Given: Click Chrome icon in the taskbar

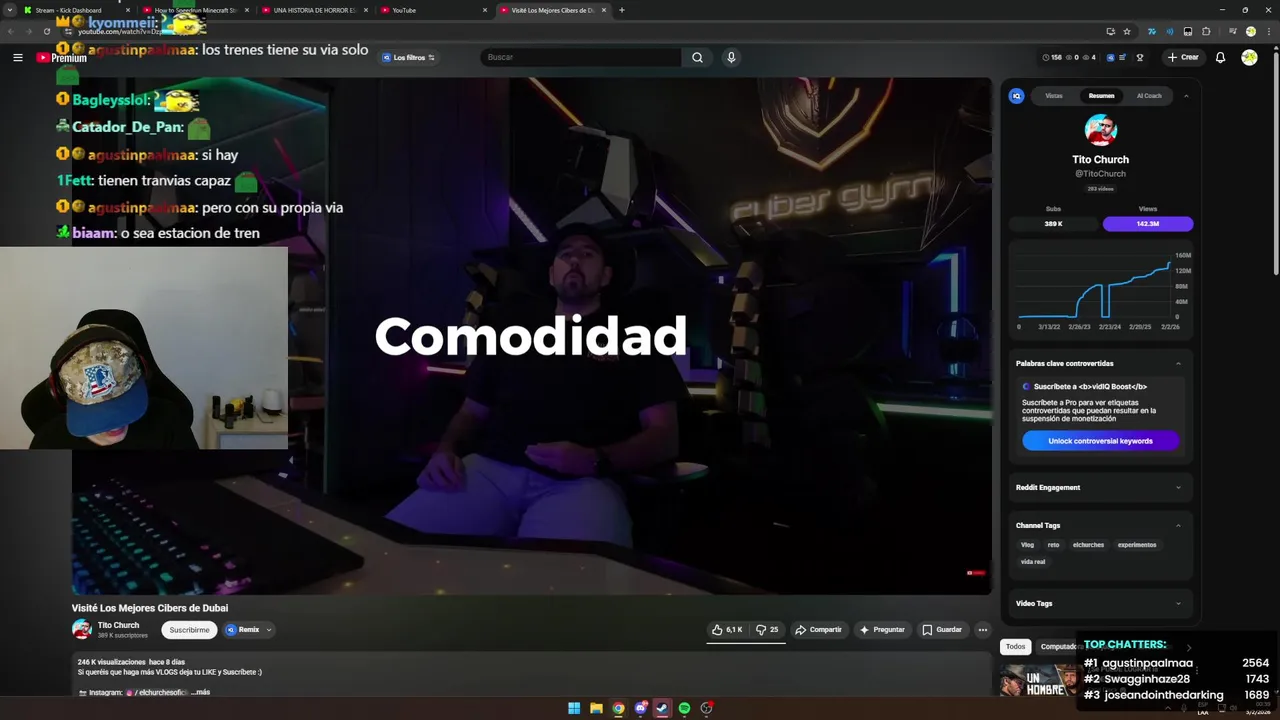Looking at the screenshot, I should 618,708.
